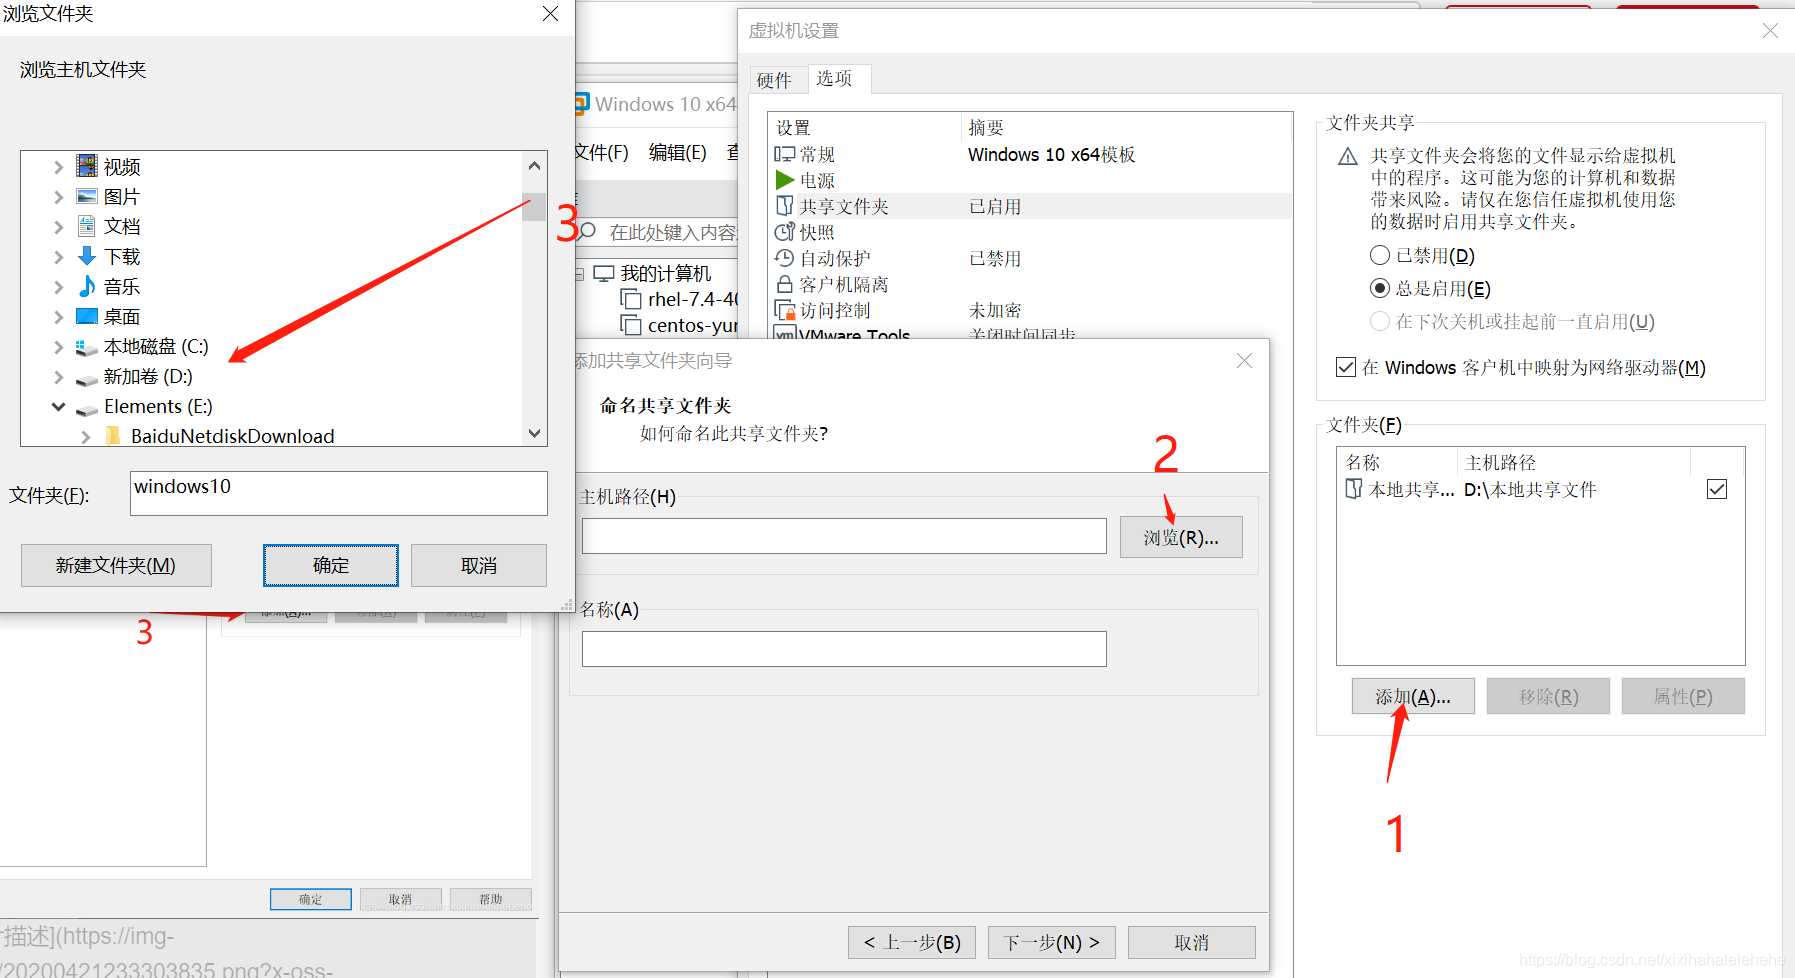Click the folder tree scrollbar down arrow
1795x978 pixels.
534,433
